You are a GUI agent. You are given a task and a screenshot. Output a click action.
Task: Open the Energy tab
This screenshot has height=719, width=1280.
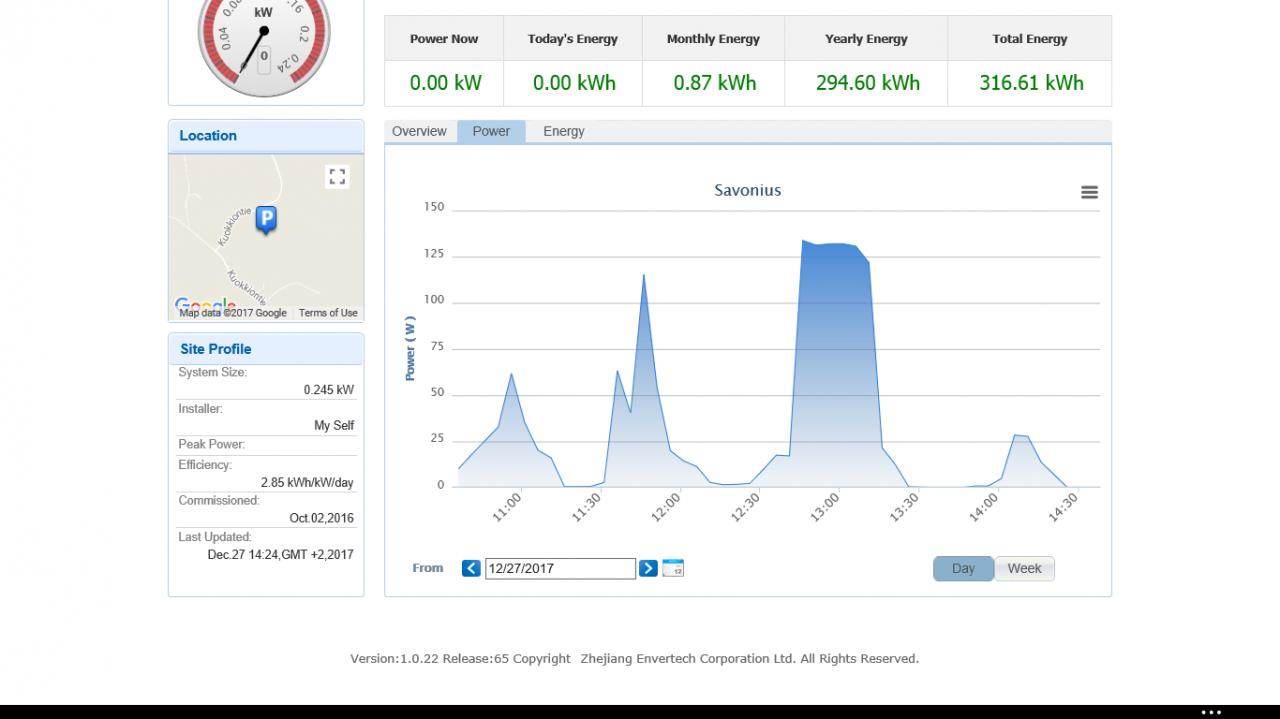564,131
